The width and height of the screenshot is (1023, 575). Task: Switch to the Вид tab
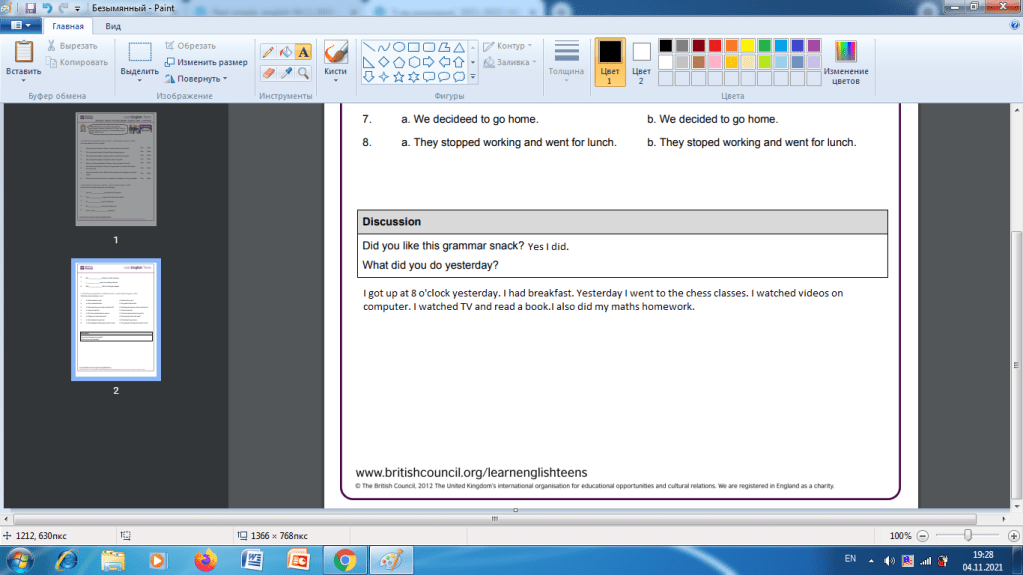tap(113, 25)
